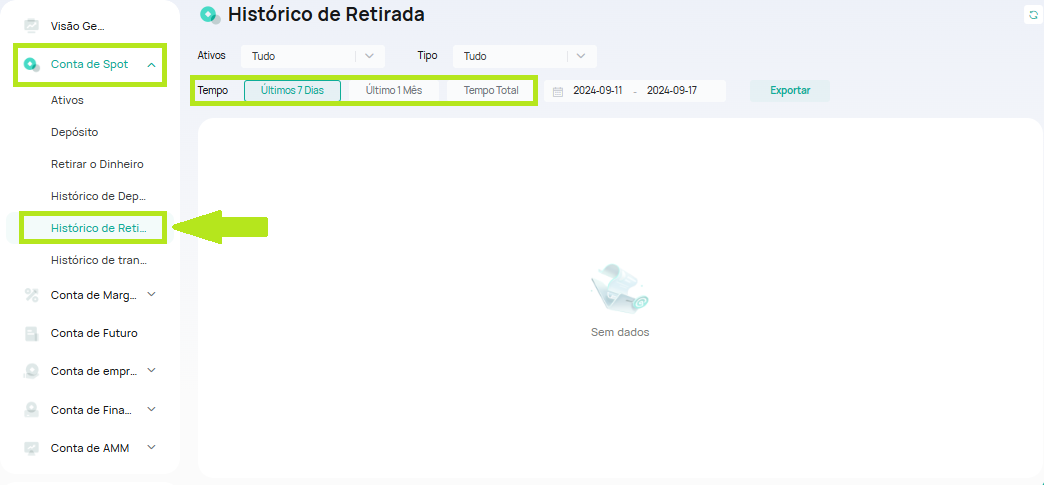Click the Conta de AMM label

90,448
